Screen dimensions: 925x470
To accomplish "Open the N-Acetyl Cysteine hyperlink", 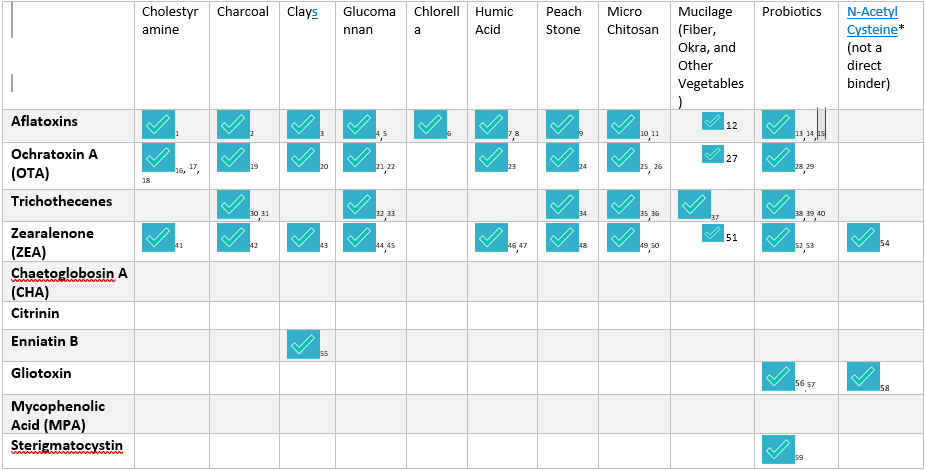I will (x=872, y=20).
